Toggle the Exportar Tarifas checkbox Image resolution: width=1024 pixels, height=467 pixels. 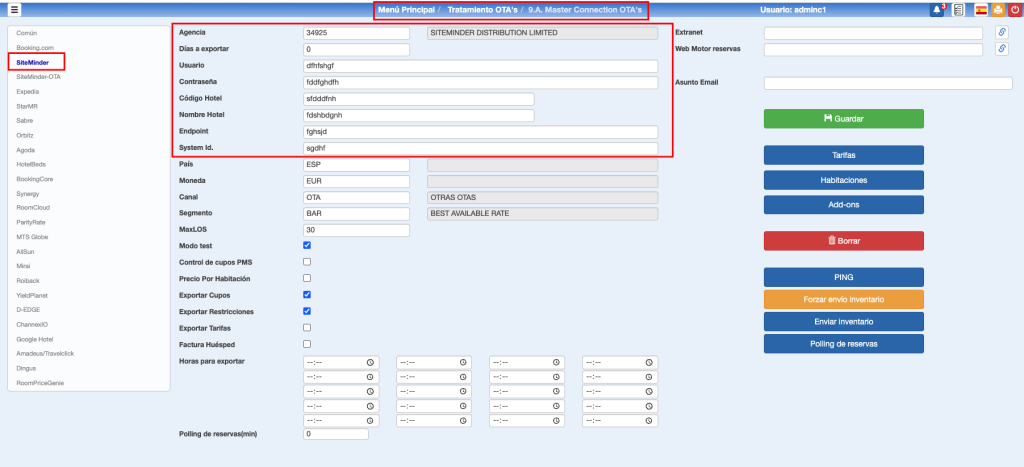coord(307,328)
